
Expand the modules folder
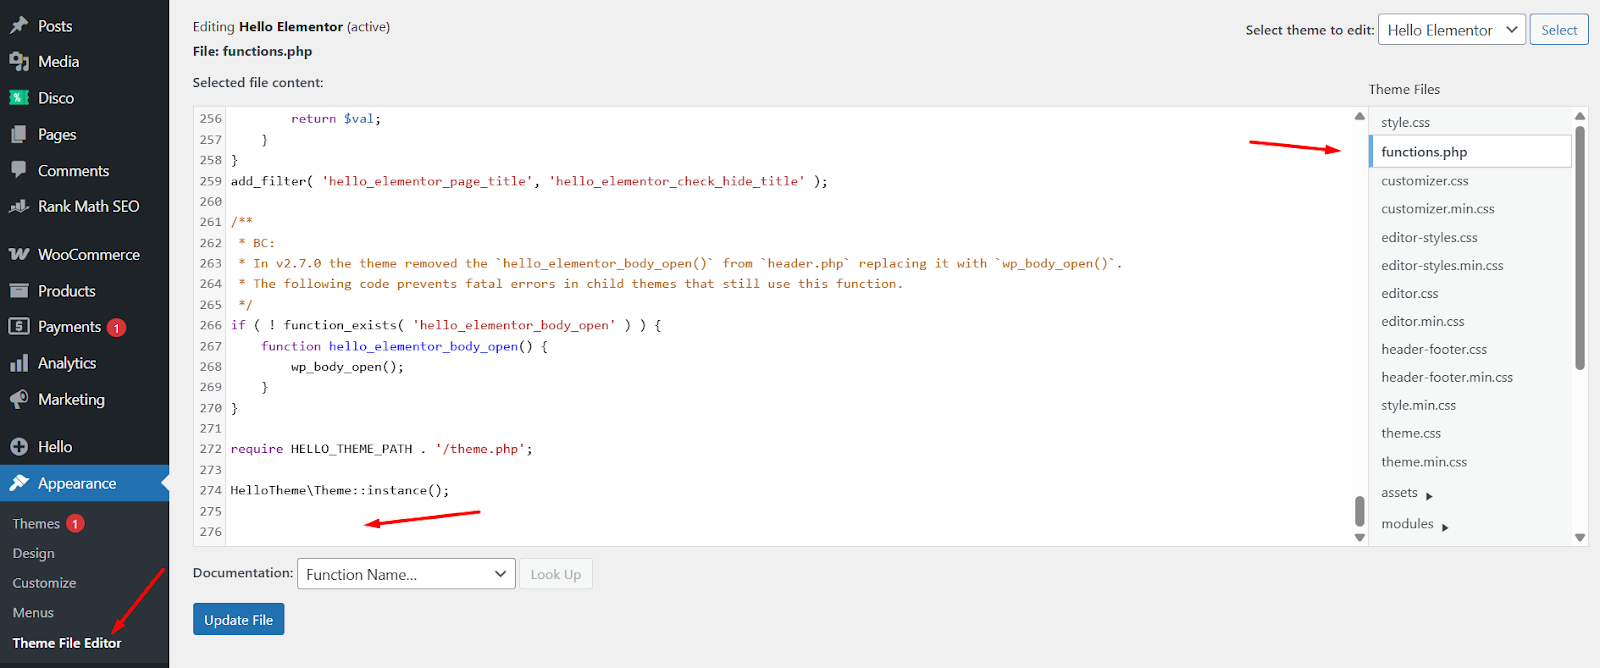tap(1415, 524)
